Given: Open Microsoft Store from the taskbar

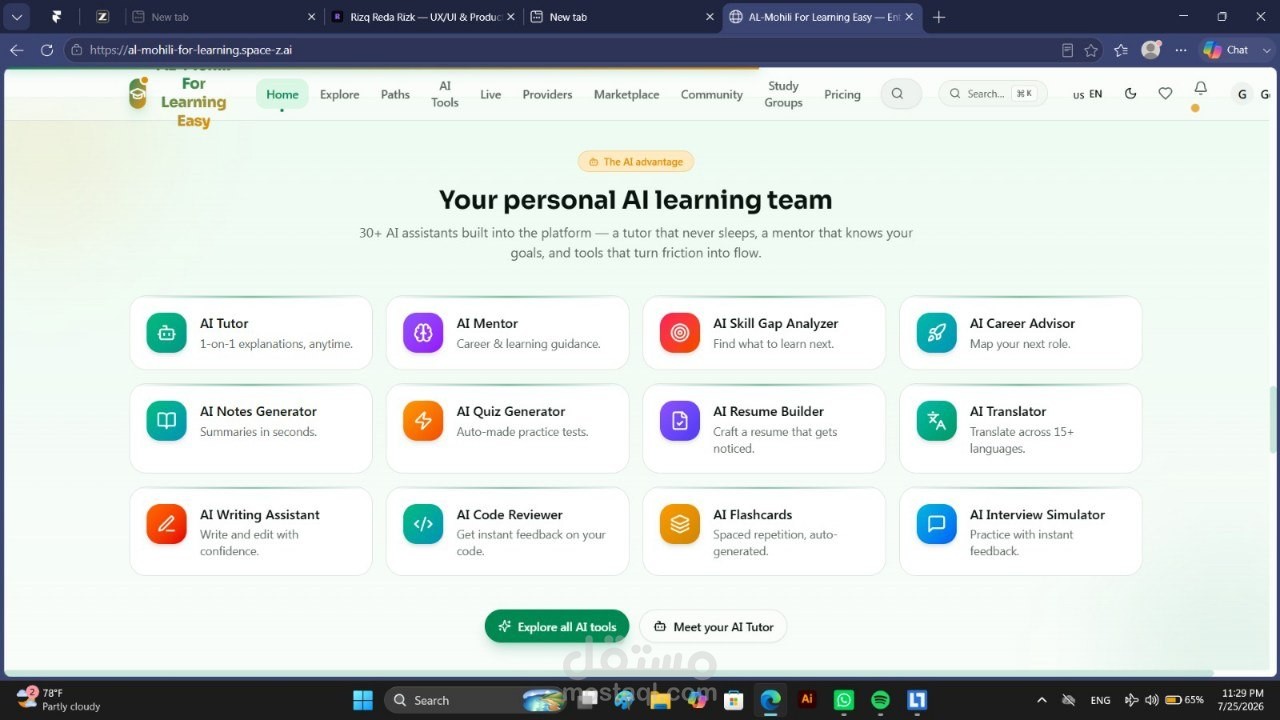Looking at the screenshot, I should point(733,700).
